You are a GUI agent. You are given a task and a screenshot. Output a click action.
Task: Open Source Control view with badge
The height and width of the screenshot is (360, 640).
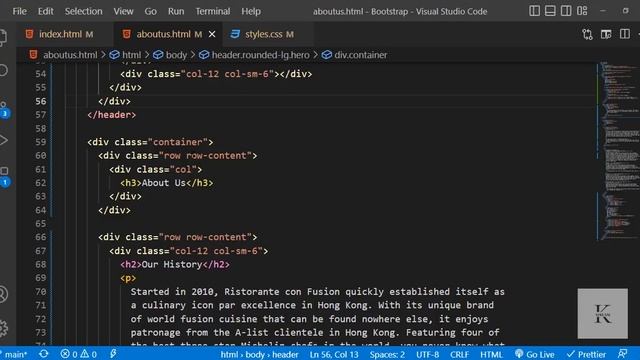[x=4, y=109]
